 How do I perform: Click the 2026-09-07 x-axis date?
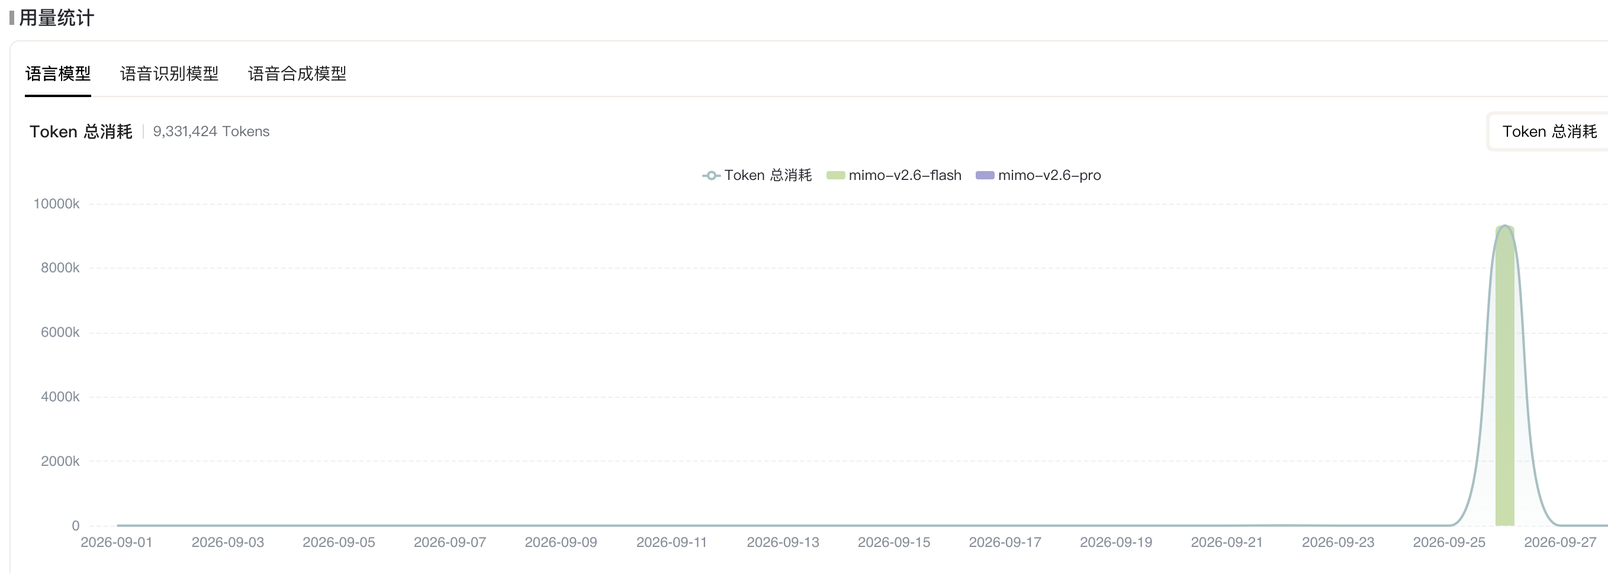(x=450, y=542)
